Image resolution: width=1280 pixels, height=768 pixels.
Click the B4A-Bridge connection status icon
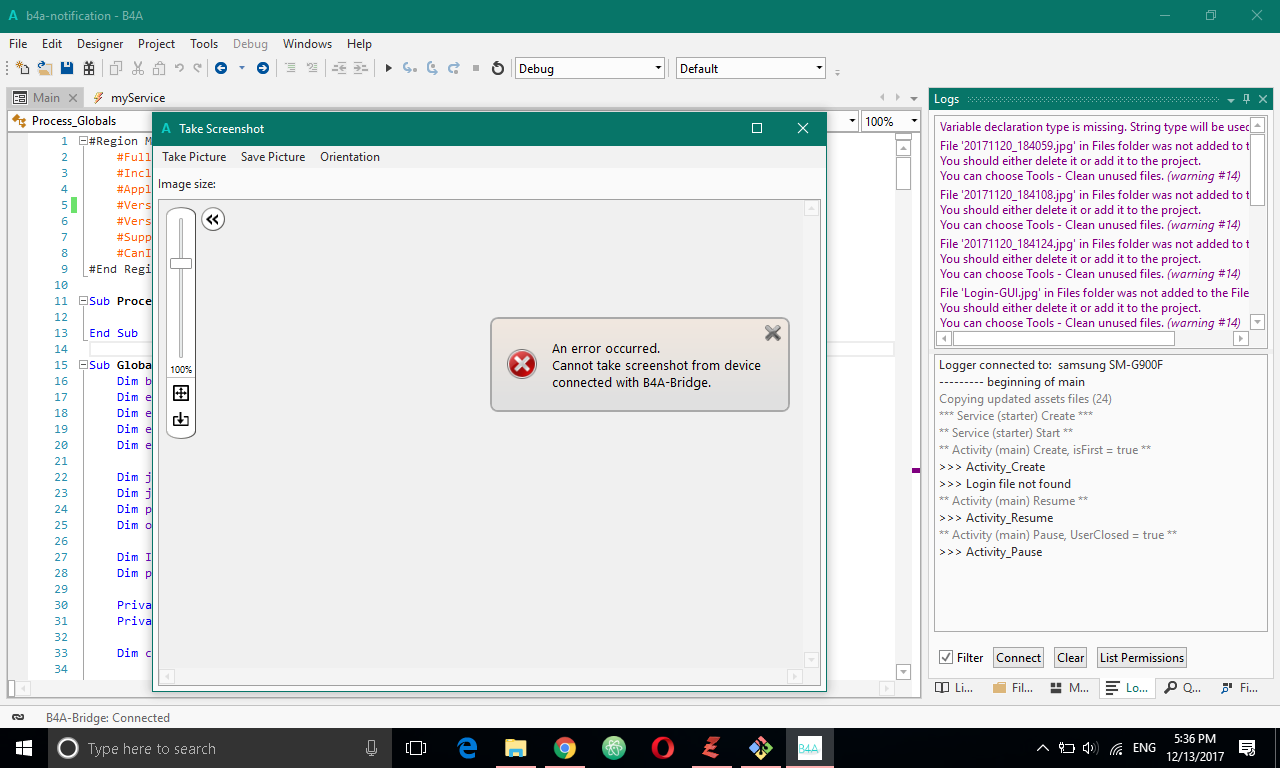coord(18,717)
